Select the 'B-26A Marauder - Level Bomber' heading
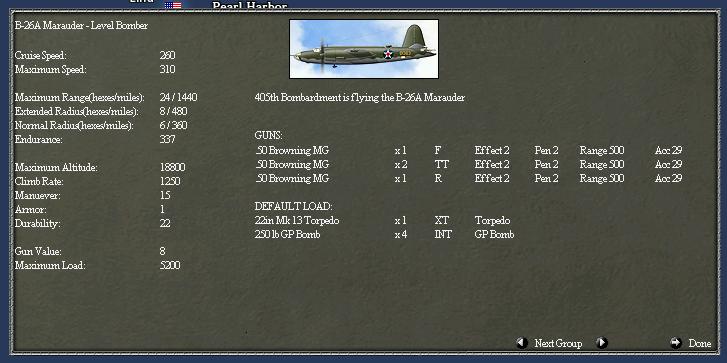The image size is (727, 363). pyautogui.click(x=81, y=25)
